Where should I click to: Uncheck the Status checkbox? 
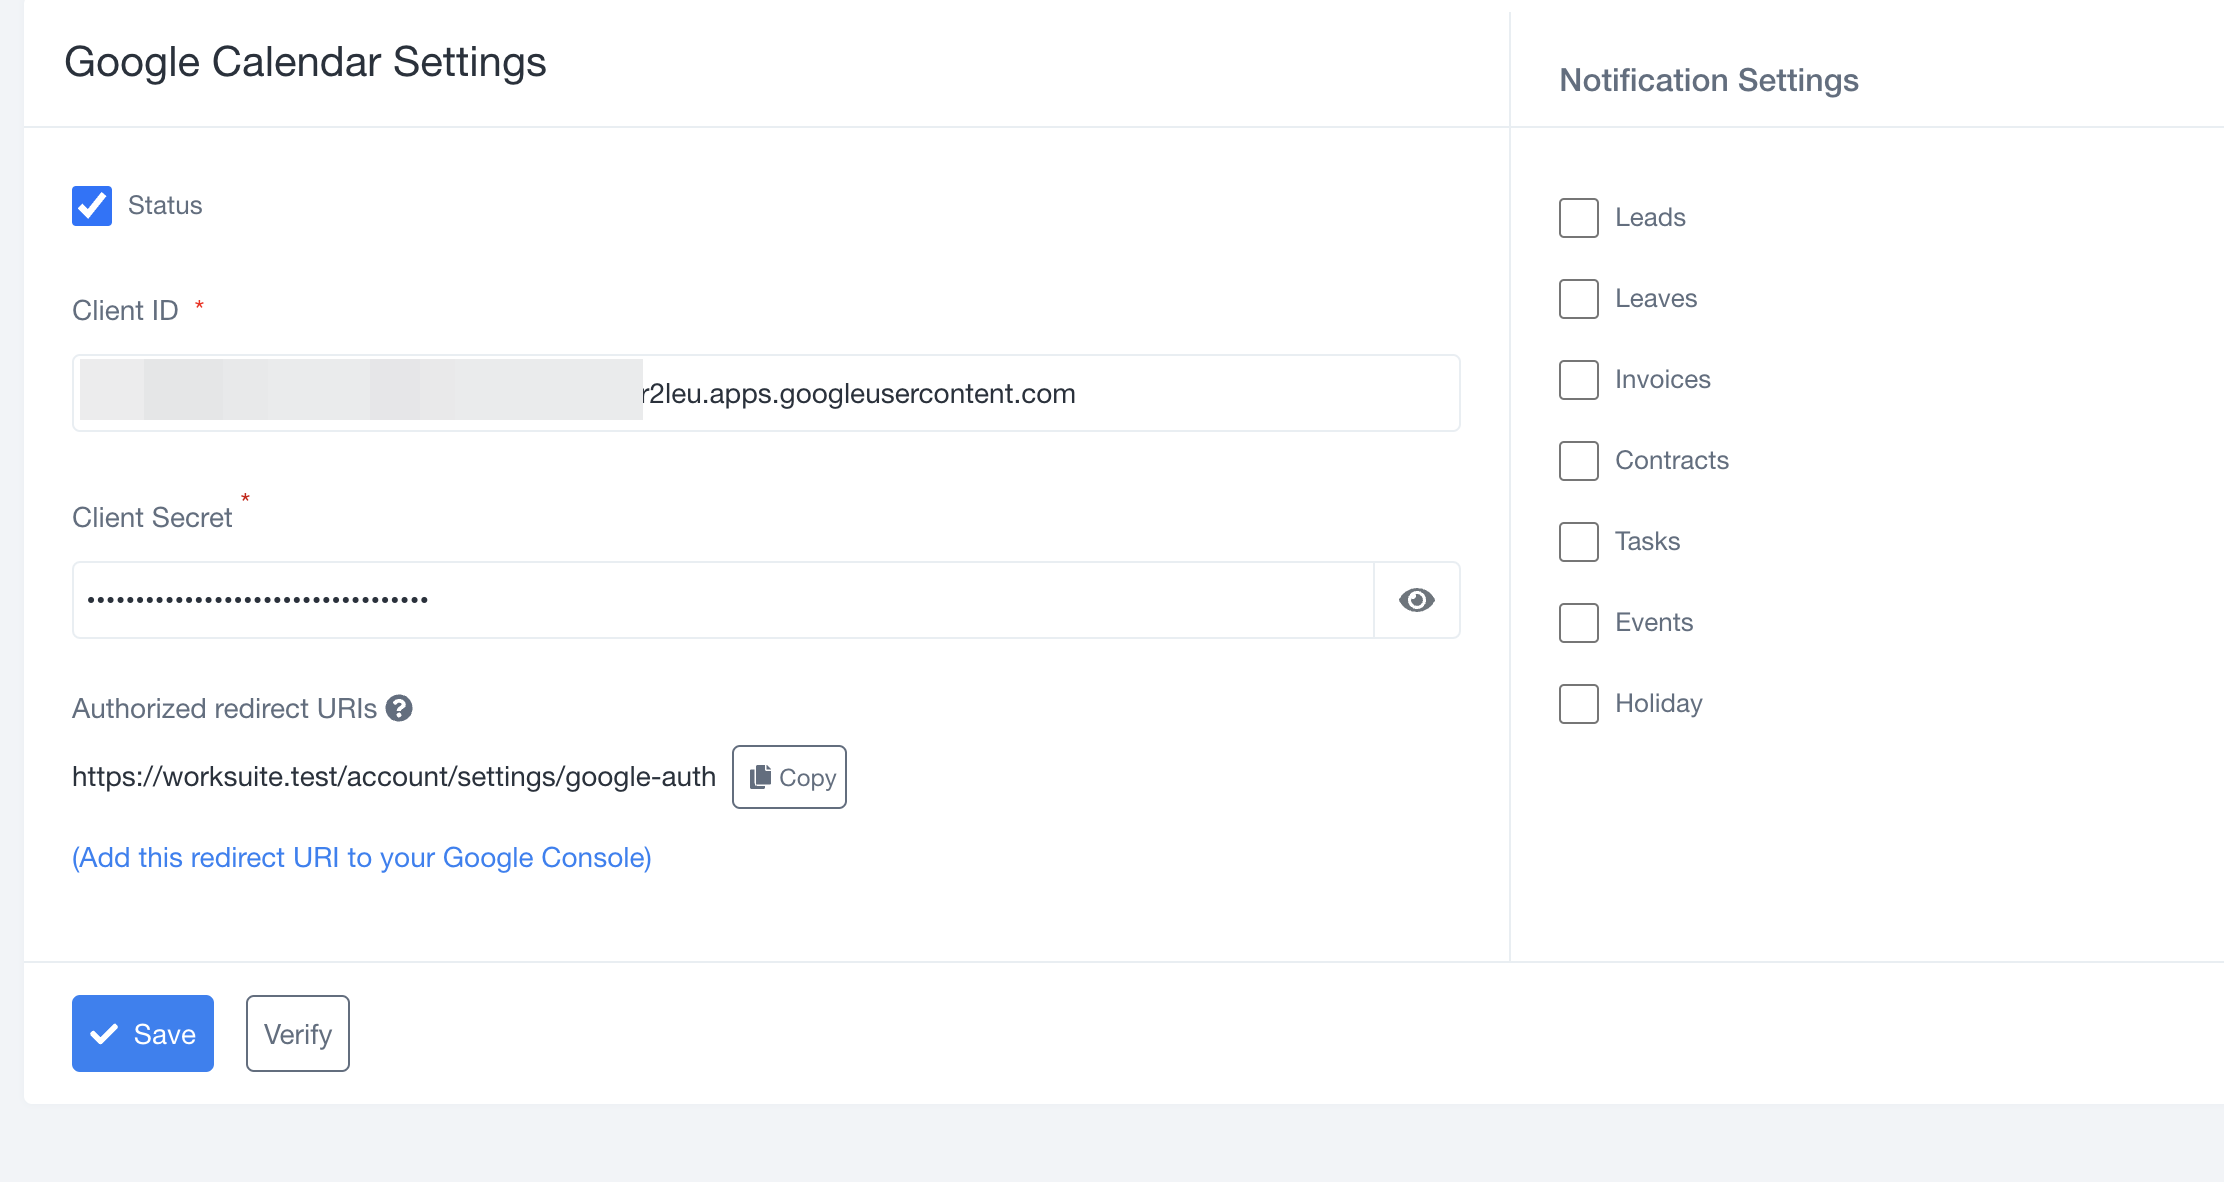[x=92, y=206]
